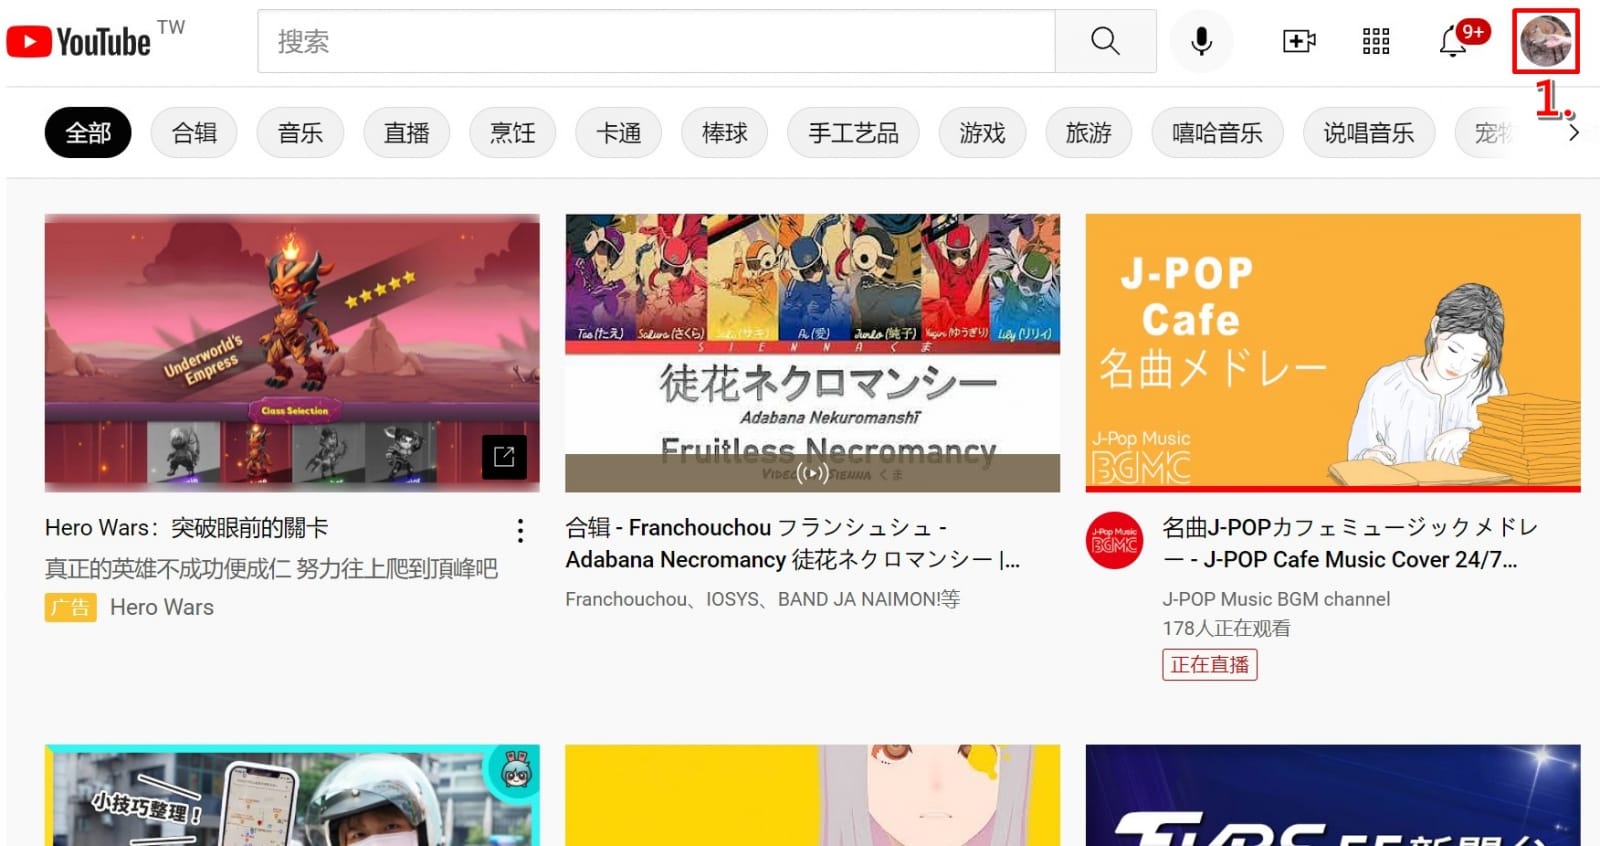Select the 旅游 filter chip

(x=1088, y=133)
